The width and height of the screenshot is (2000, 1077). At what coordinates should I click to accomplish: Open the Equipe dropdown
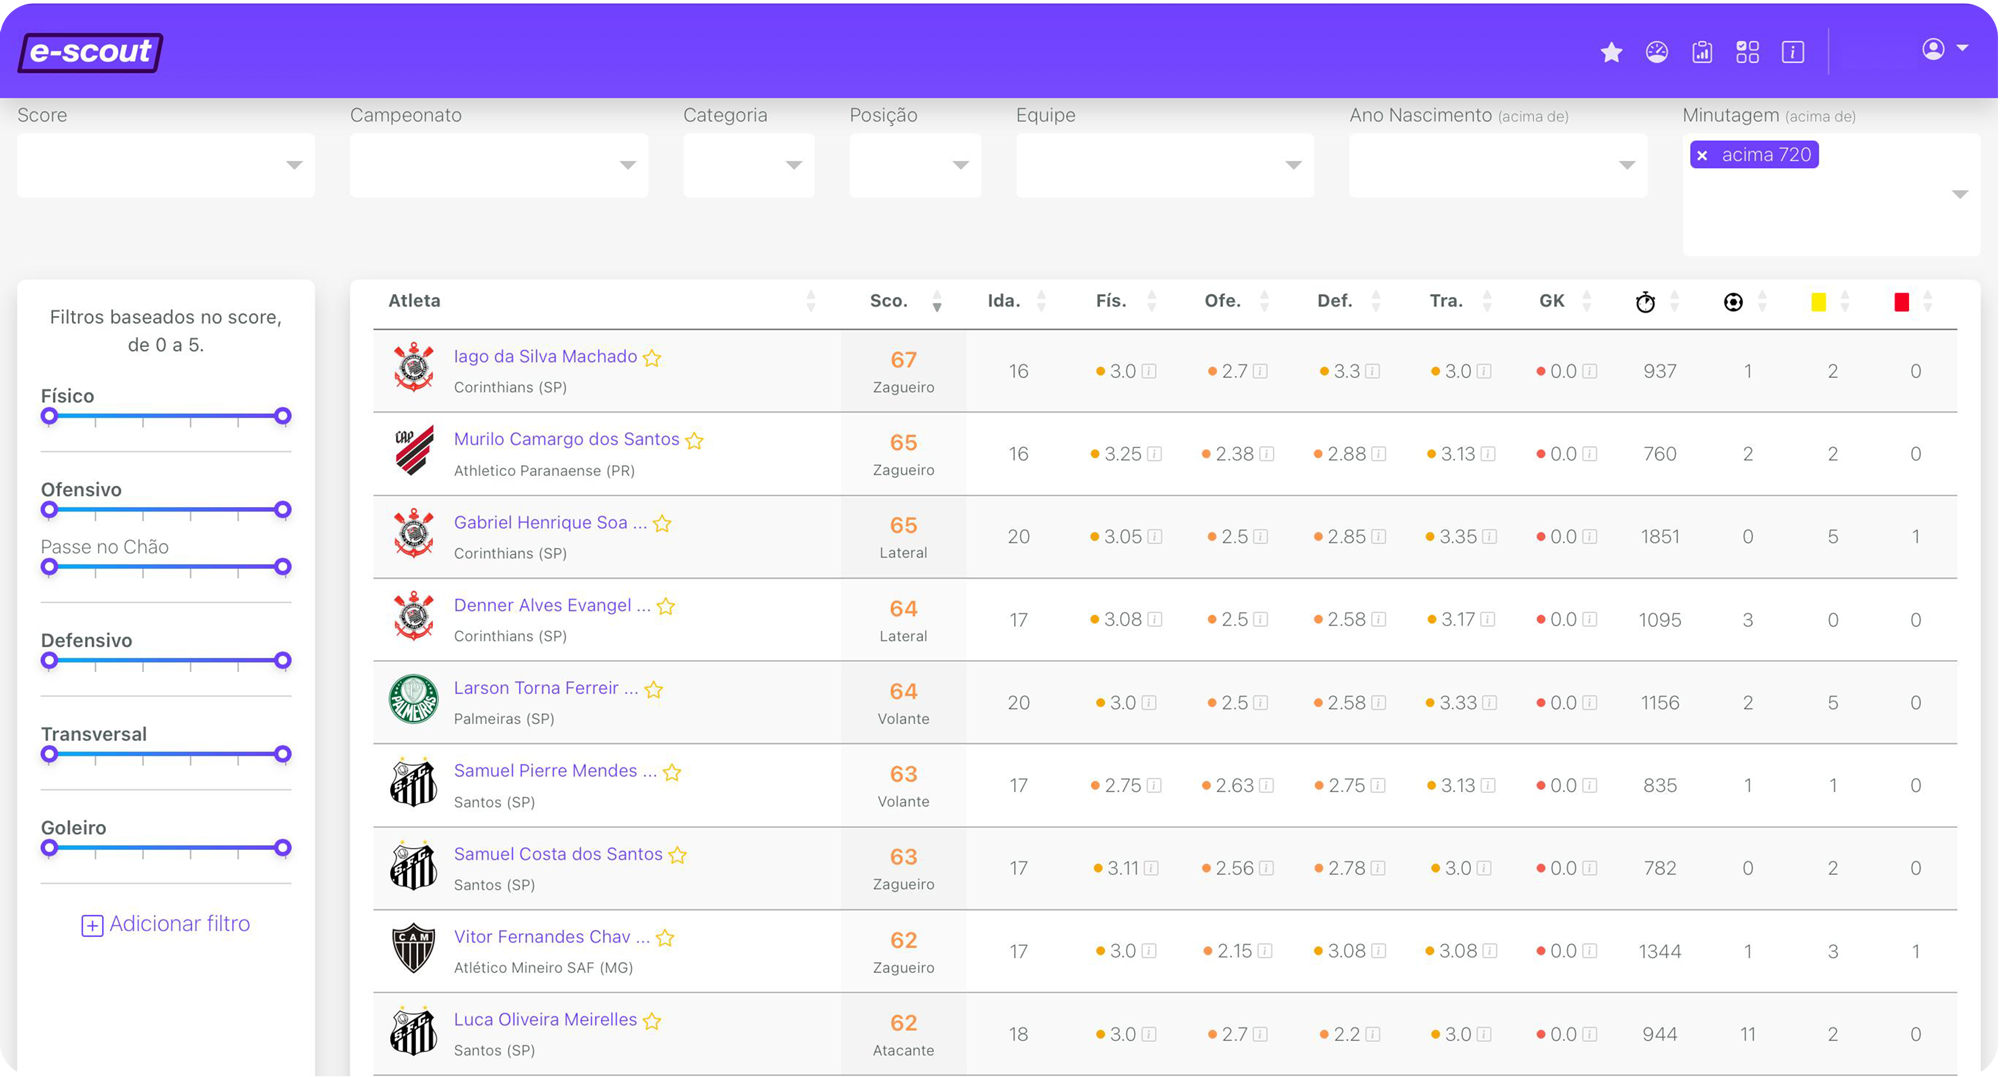click(1164, 165)
